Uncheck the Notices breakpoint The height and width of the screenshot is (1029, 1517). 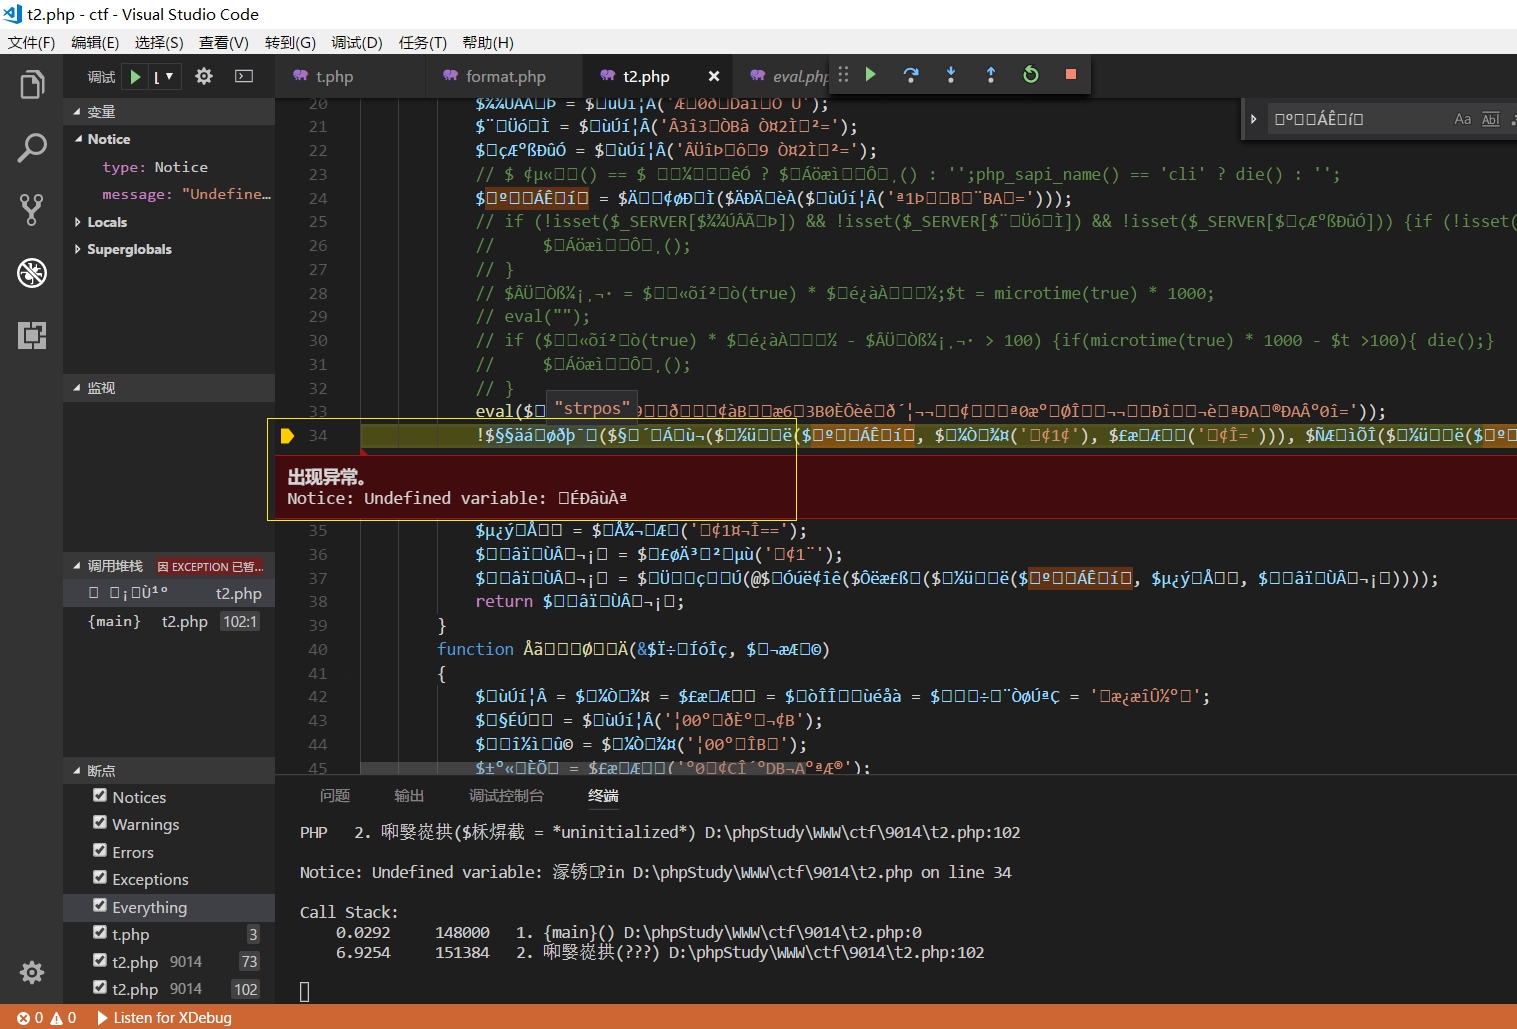100,796
